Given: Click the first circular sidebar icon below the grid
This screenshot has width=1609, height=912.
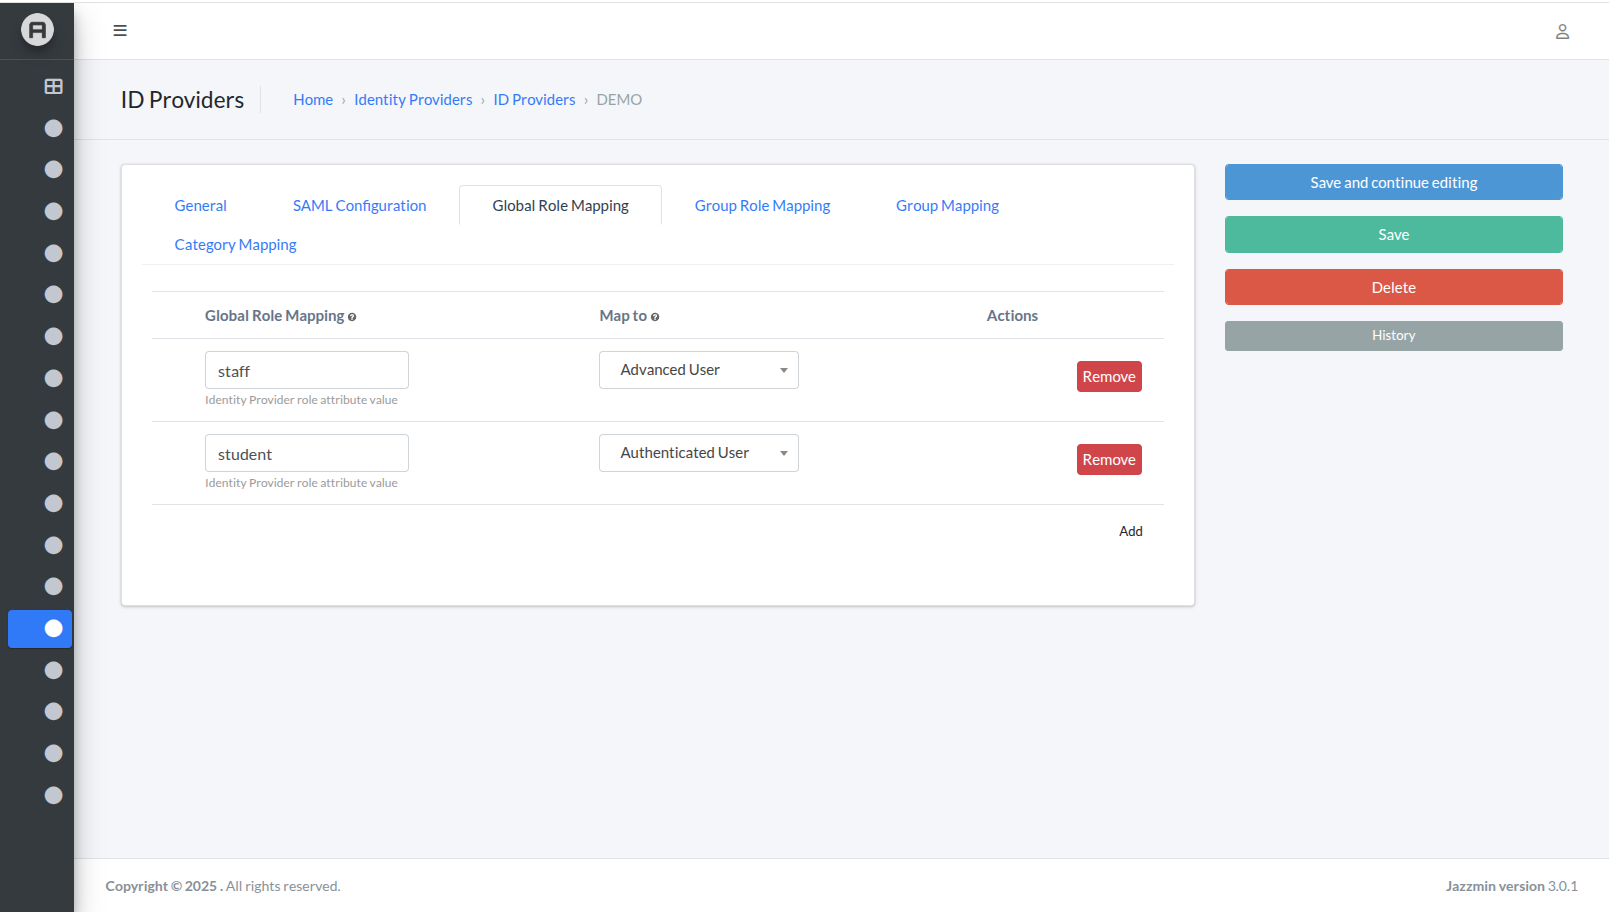Looking at the screenshot, I should (53, 128).
